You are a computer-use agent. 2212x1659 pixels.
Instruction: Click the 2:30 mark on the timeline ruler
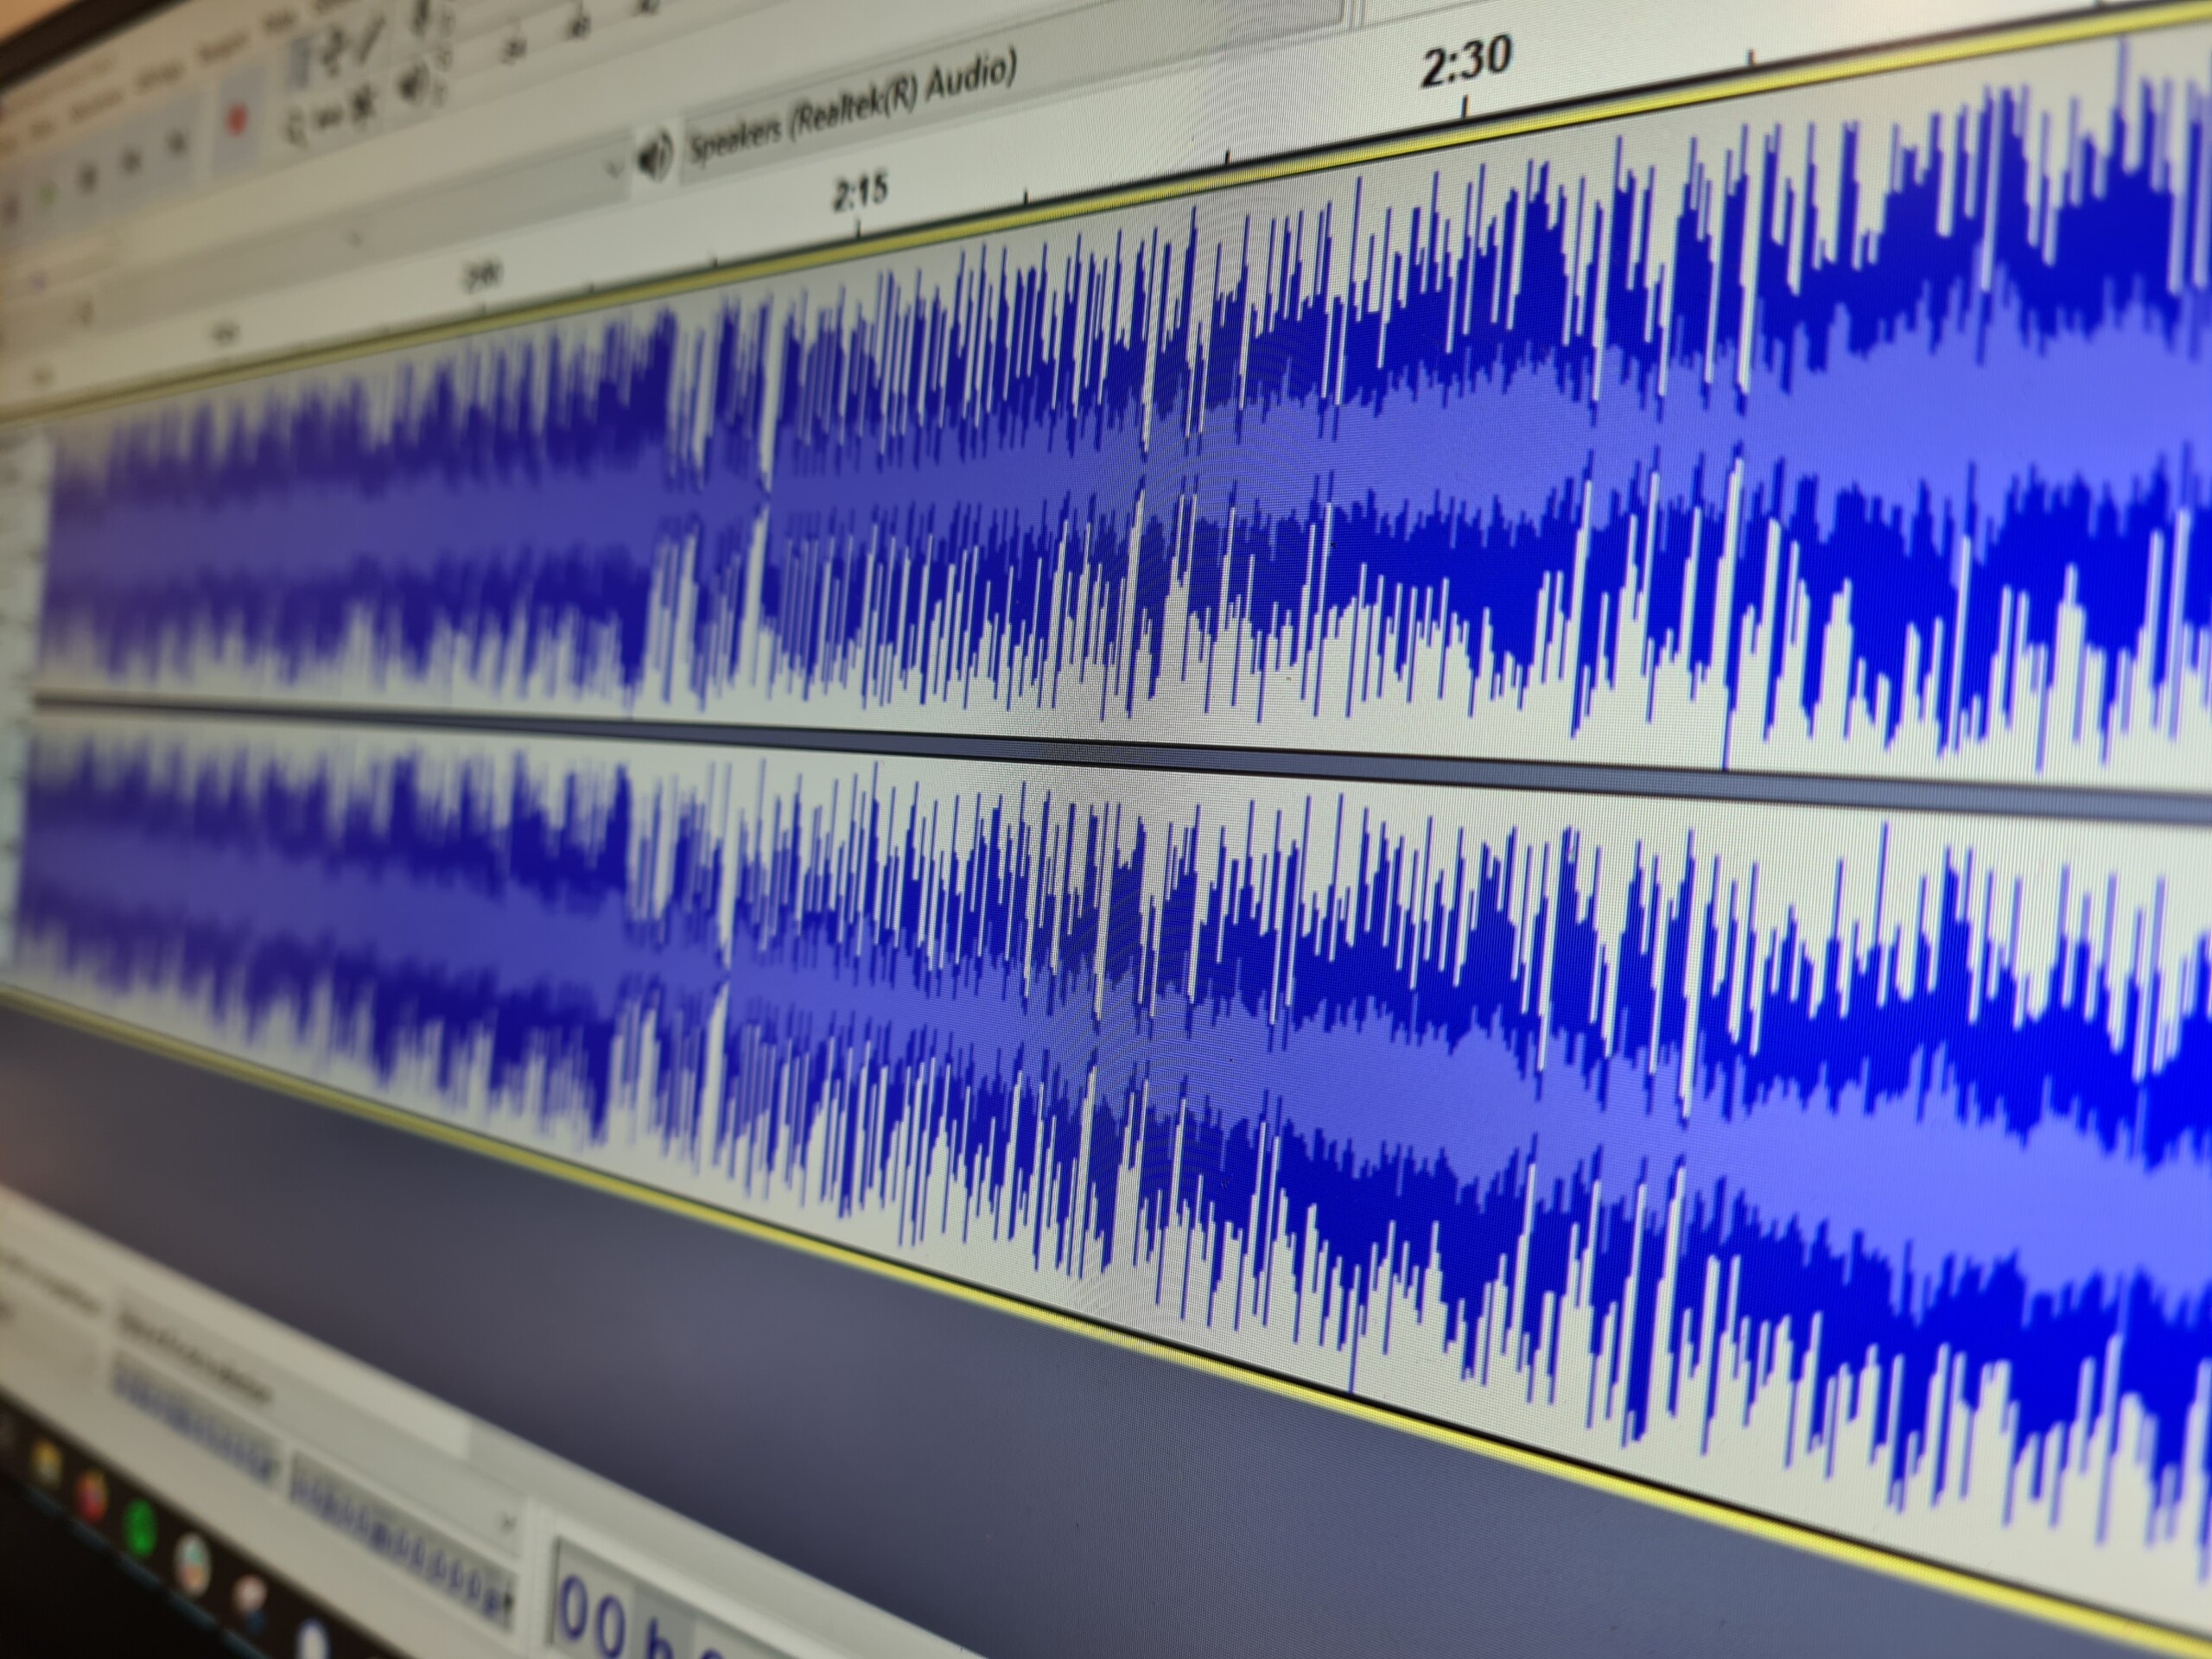click(1466, 62)
